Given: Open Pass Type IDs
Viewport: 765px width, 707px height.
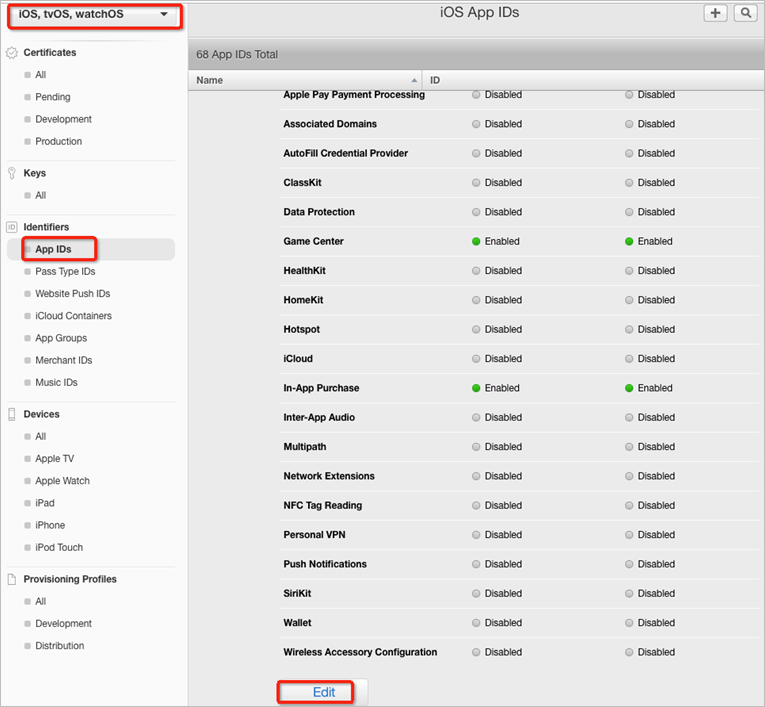Looking at the screenshot, I should 65,271.
